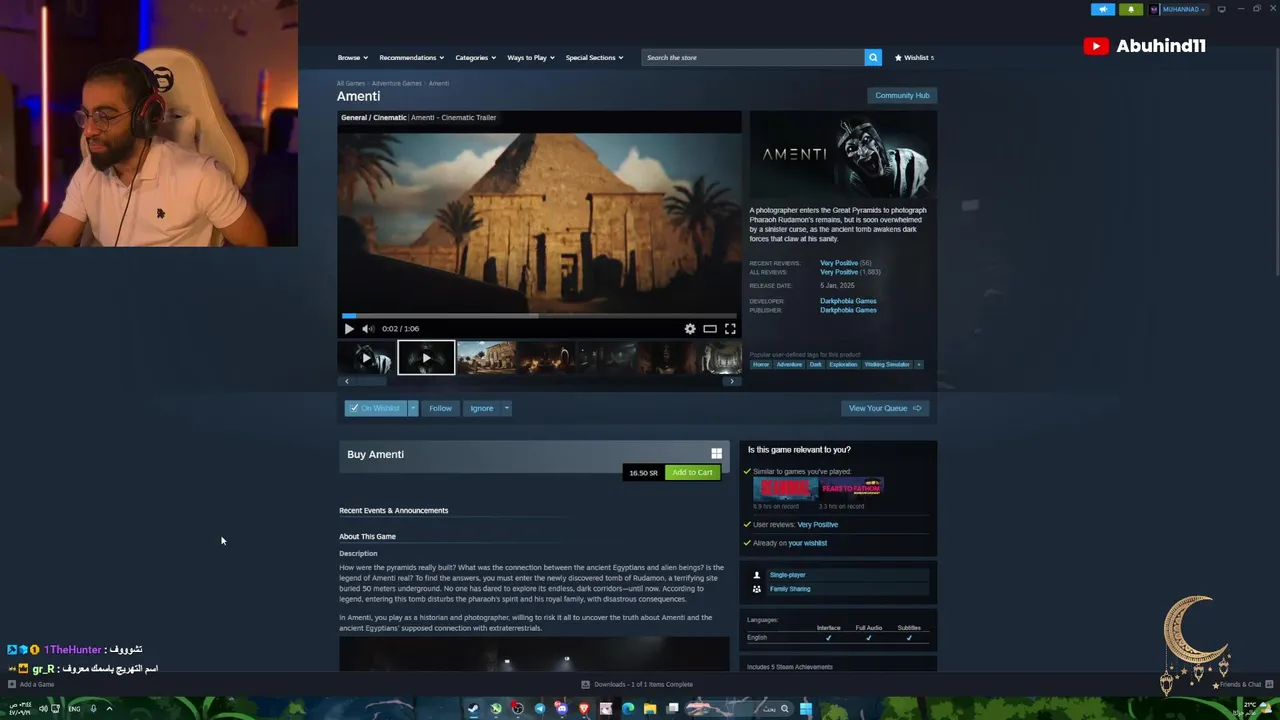Open dropdown arrow next to Ignore
Viewport: 1280px width, 720px height.
[506, 408]
